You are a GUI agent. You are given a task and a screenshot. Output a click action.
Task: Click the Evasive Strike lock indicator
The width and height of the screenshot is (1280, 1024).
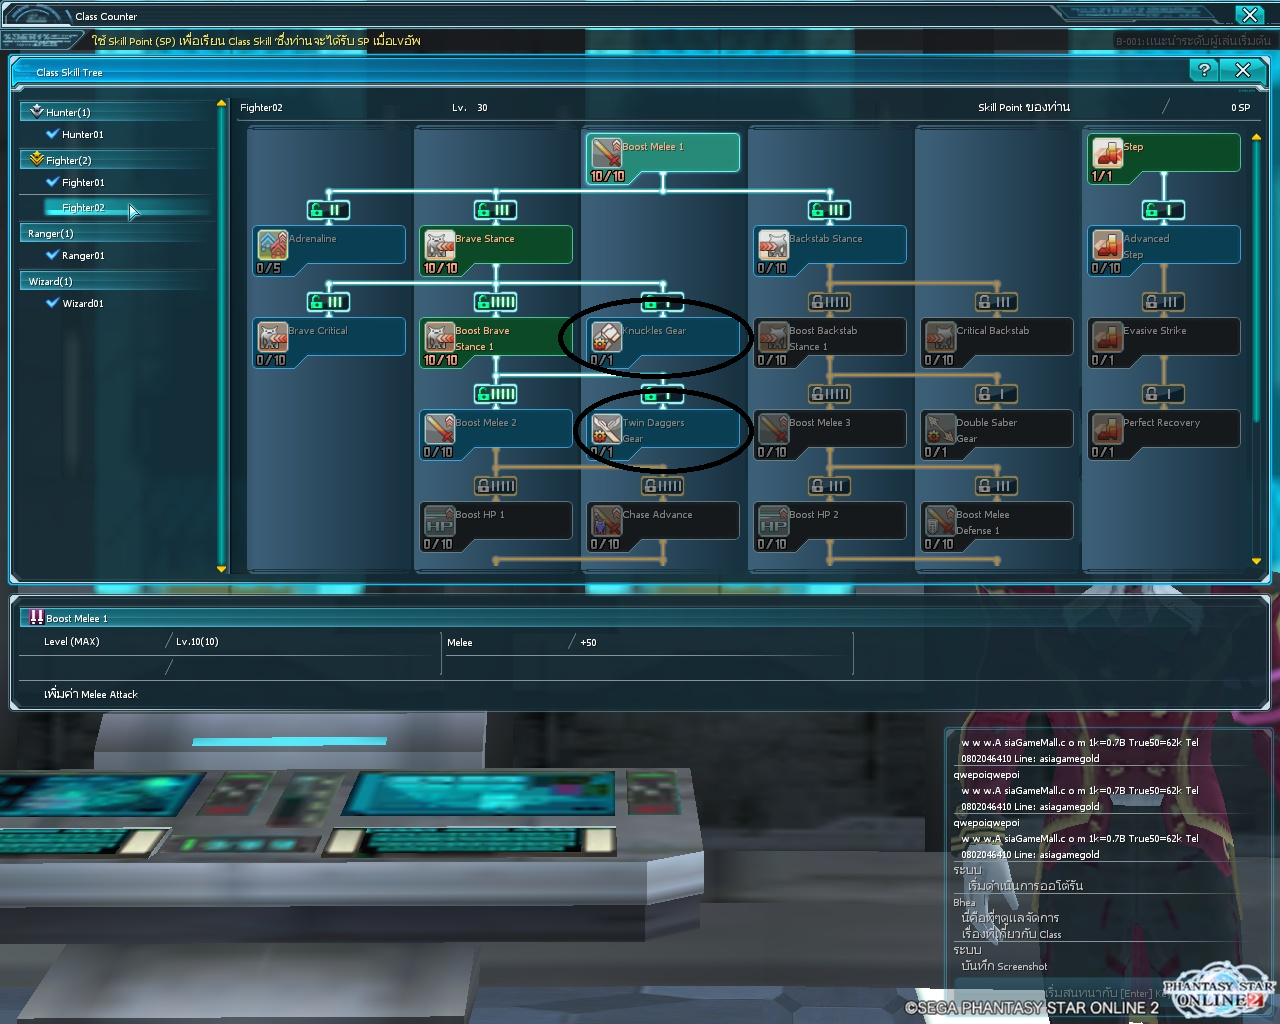click(1163, 302)
